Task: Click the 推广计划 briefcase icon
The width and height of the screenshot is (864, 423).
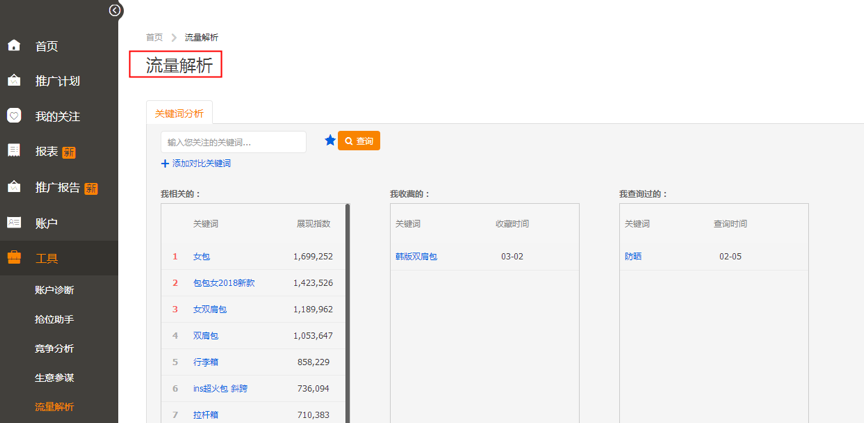Action: tap(14, 81)
